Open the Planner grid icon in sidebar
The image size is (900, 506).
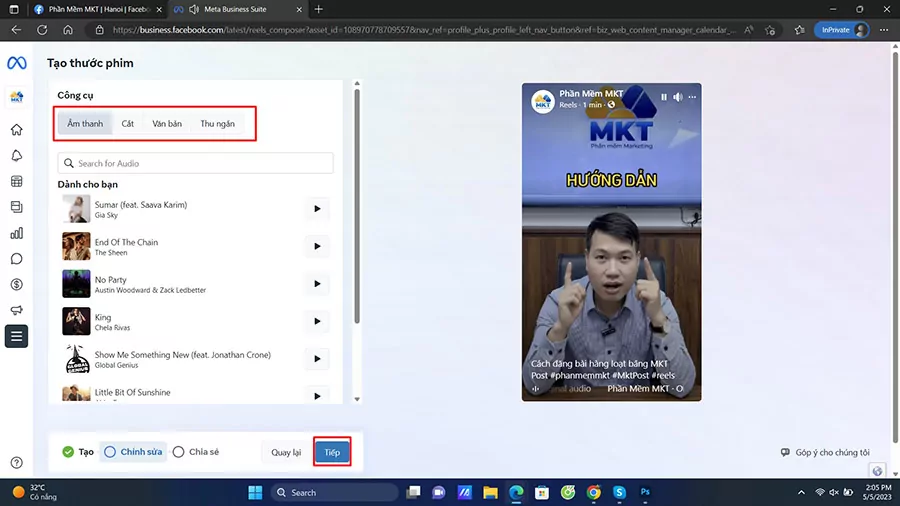coord(17,181)
